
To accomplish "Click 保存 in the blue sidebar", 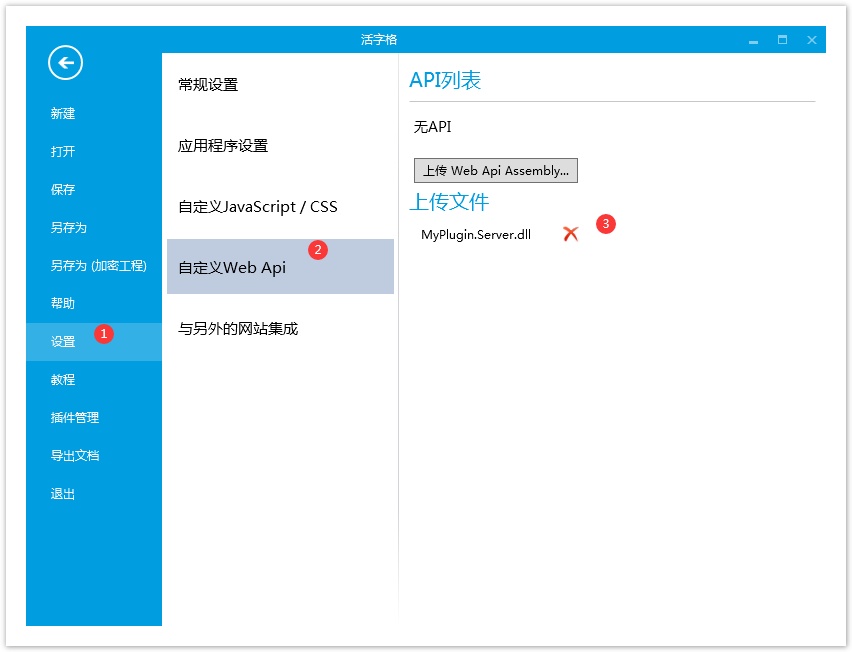I will [63, 190].
